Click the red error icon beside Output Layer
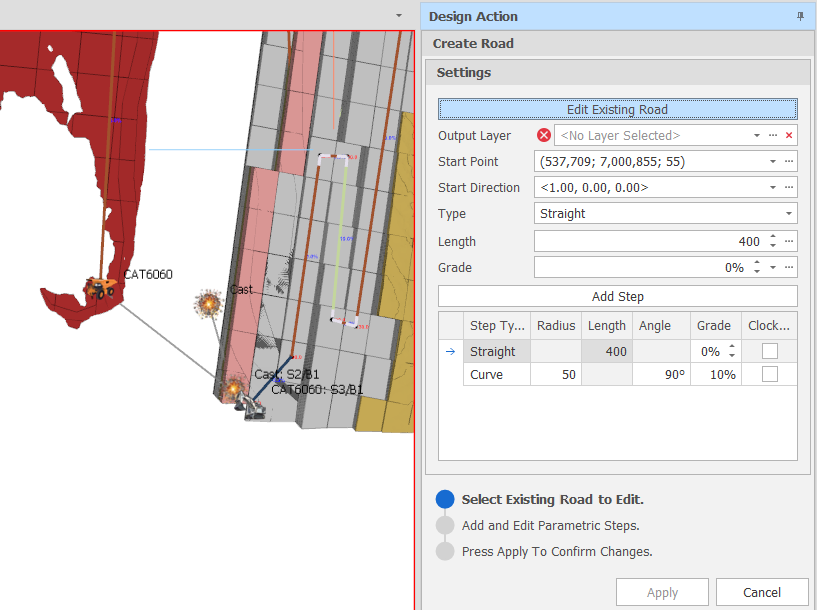The image size is (817, 610). [544, 136]
